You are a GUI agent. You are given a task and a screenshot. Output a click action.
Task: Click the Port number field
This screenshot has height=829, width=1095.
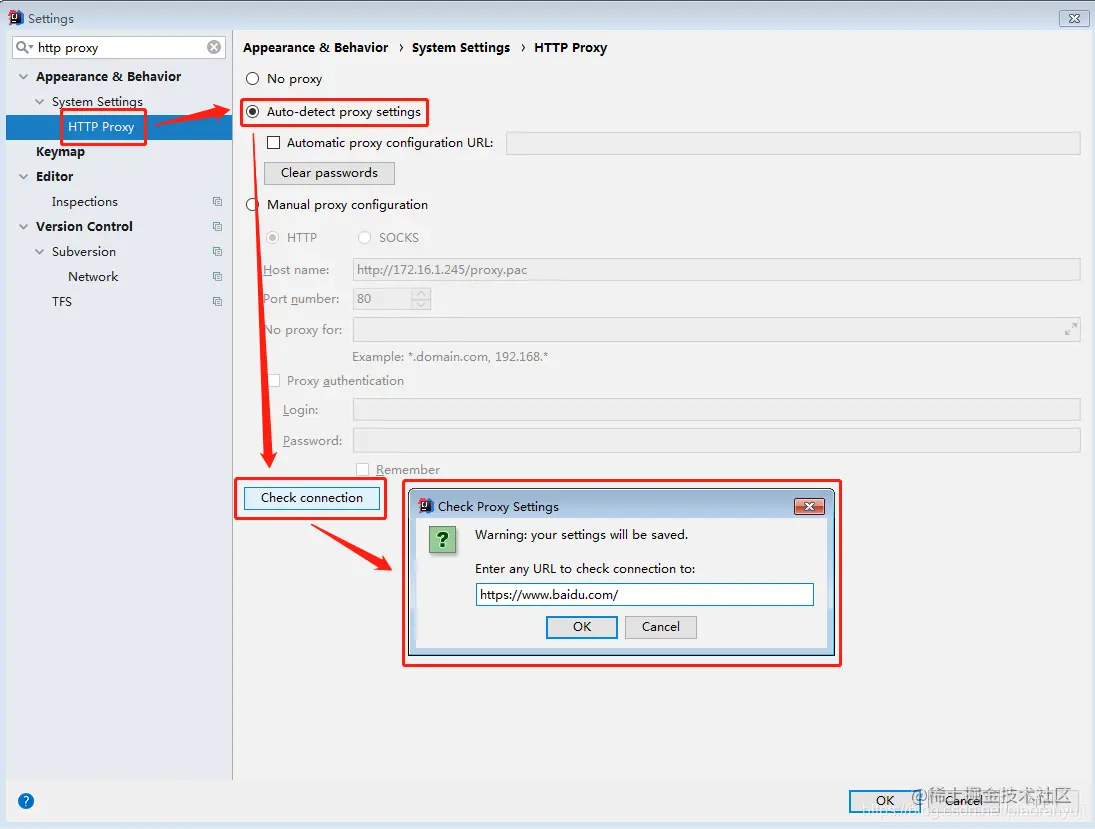(x=383, y=299)
